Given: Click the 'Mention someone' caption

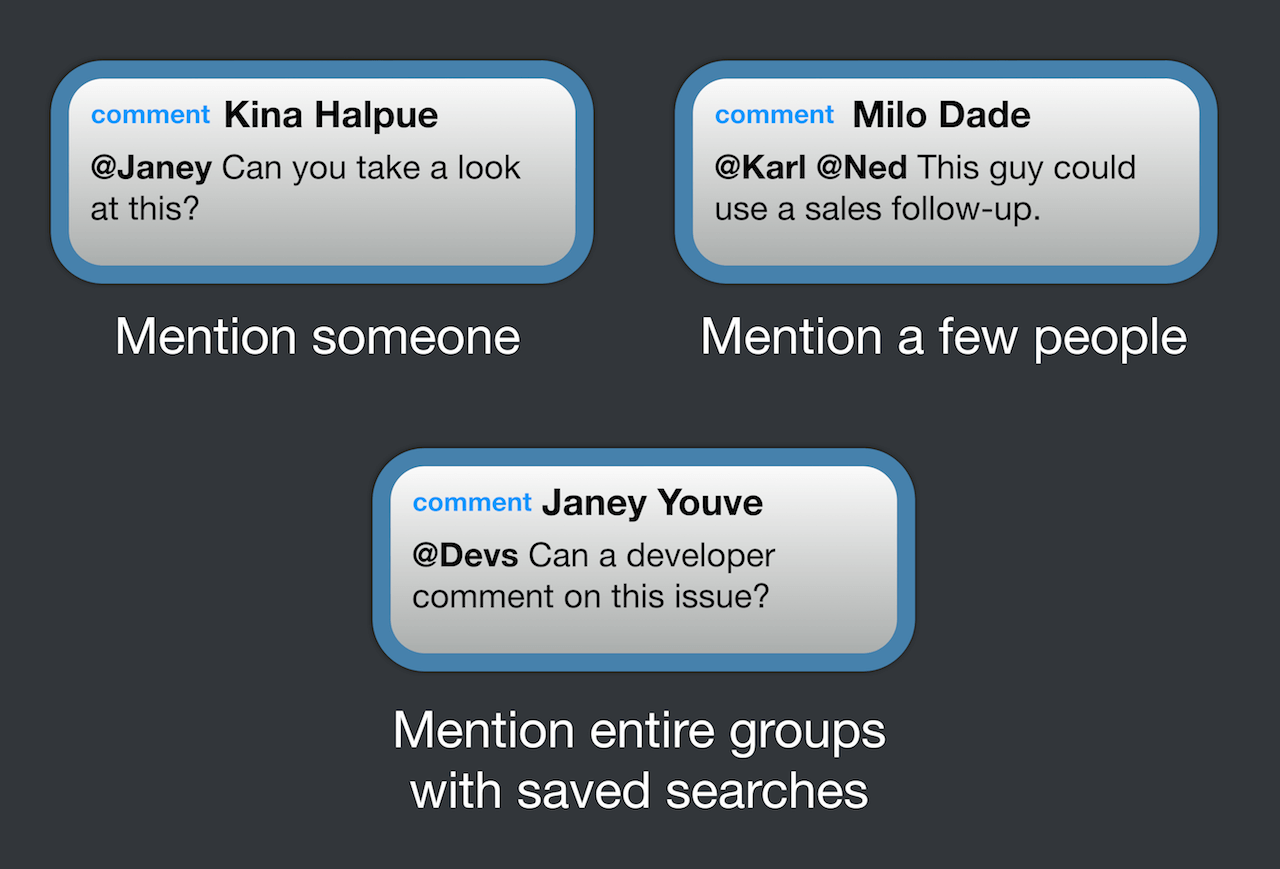Looking at the screenshot, I should pyautogui.click(x=318, y=337).
